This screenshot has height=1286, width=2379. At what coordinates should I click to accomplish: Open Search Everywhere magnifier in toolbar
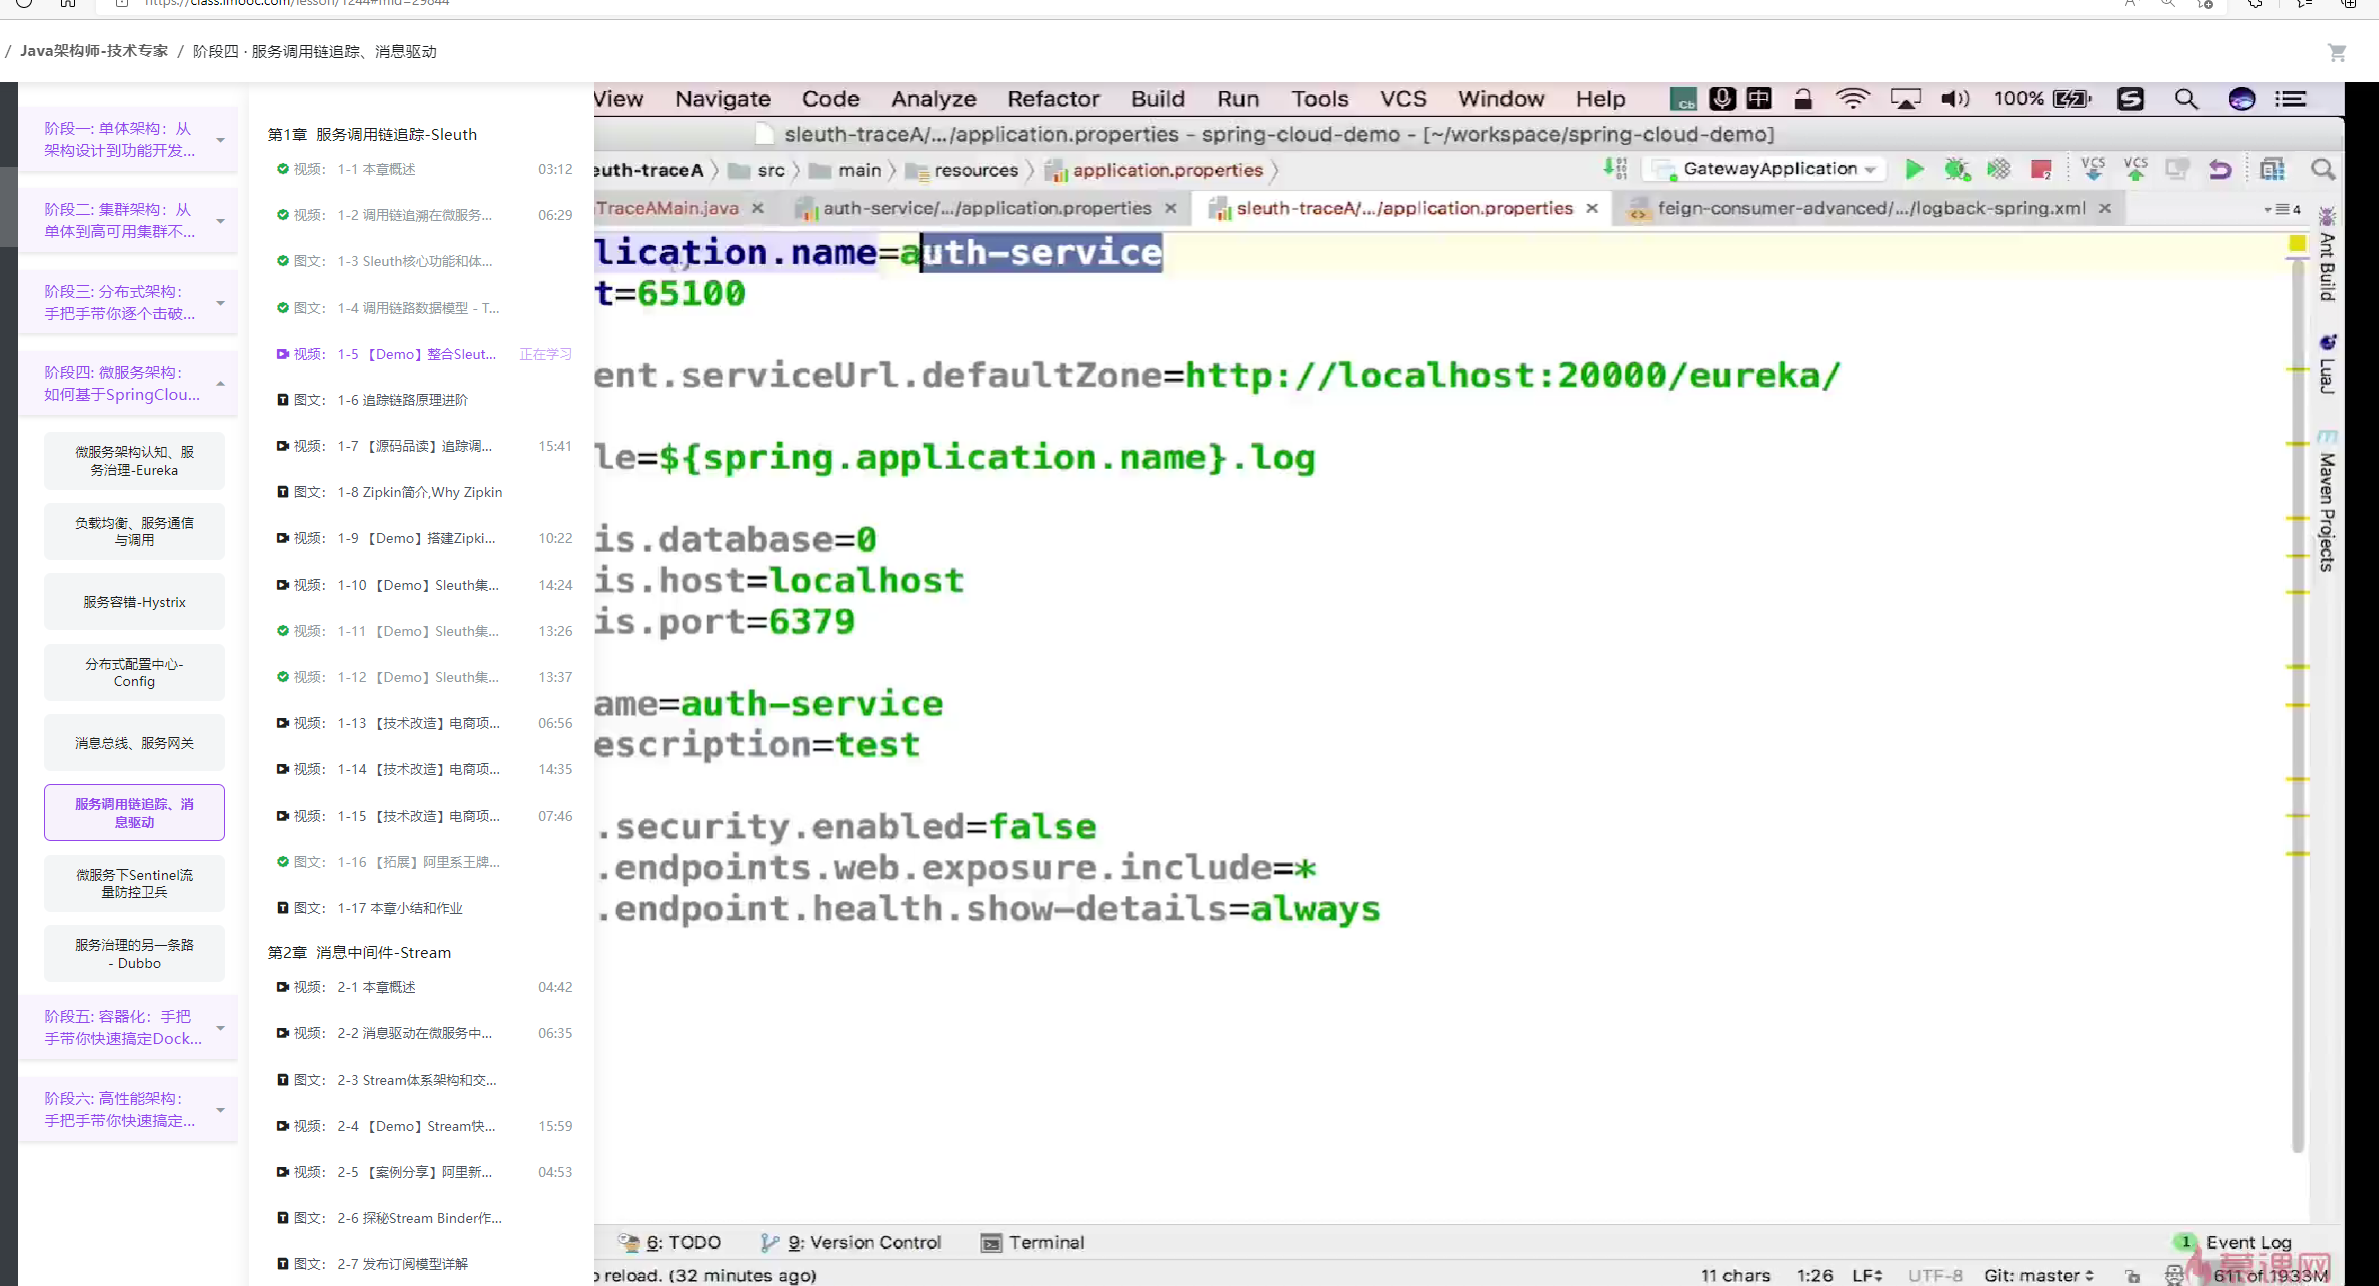click(x=2322, y=169)
